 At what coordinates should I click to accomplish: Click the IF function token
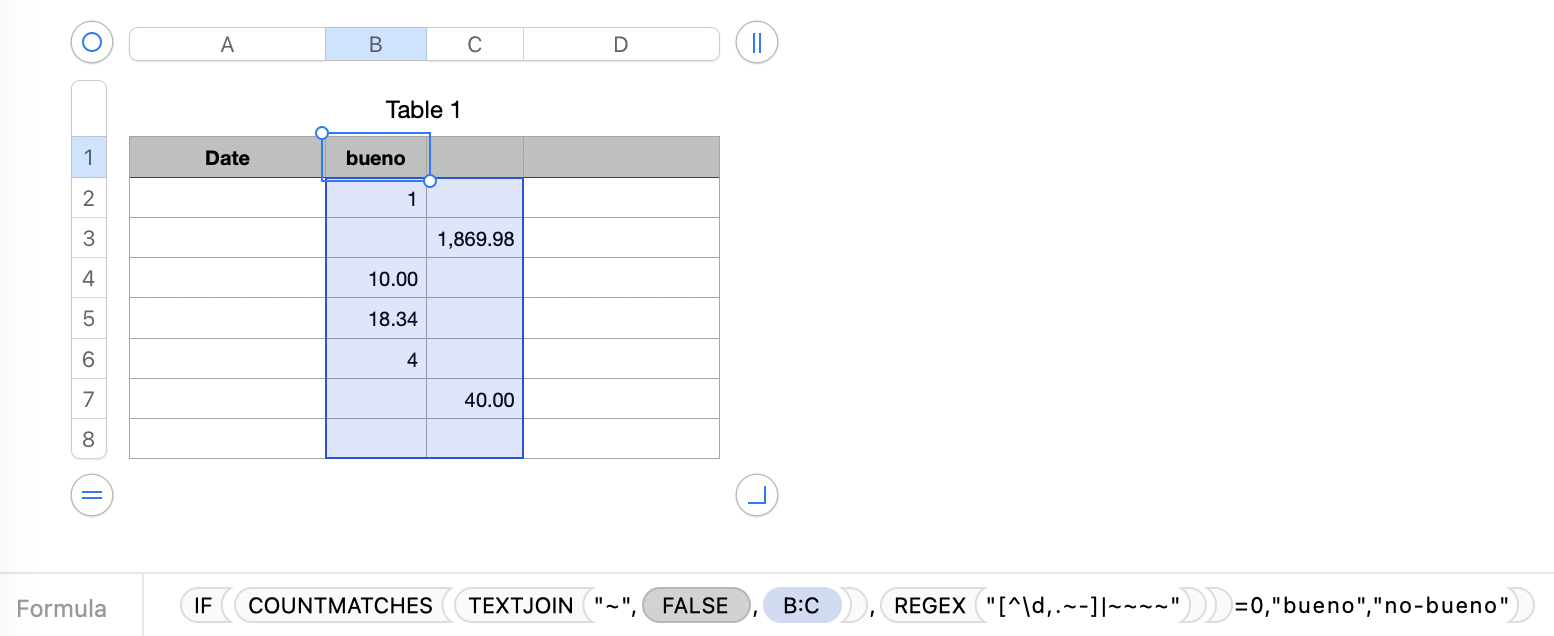[203, 605]
